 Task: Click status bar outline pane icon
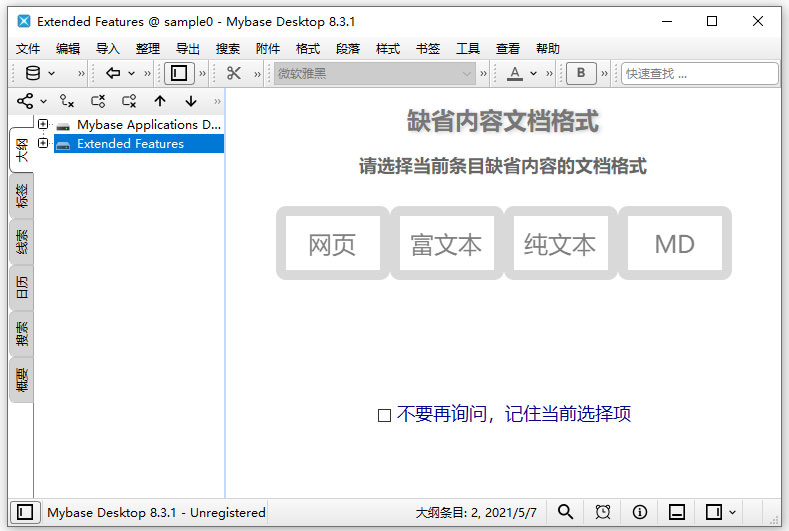(25, 512)
